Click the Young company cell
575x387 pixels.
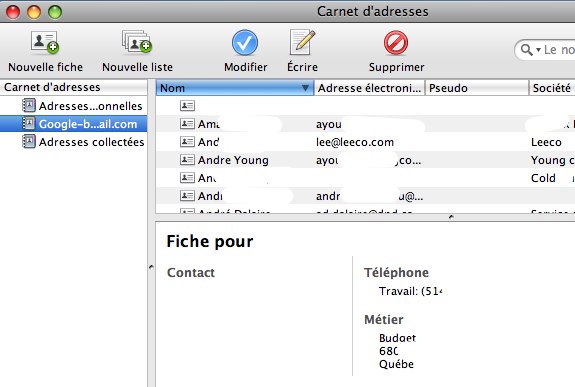[552, 160]
